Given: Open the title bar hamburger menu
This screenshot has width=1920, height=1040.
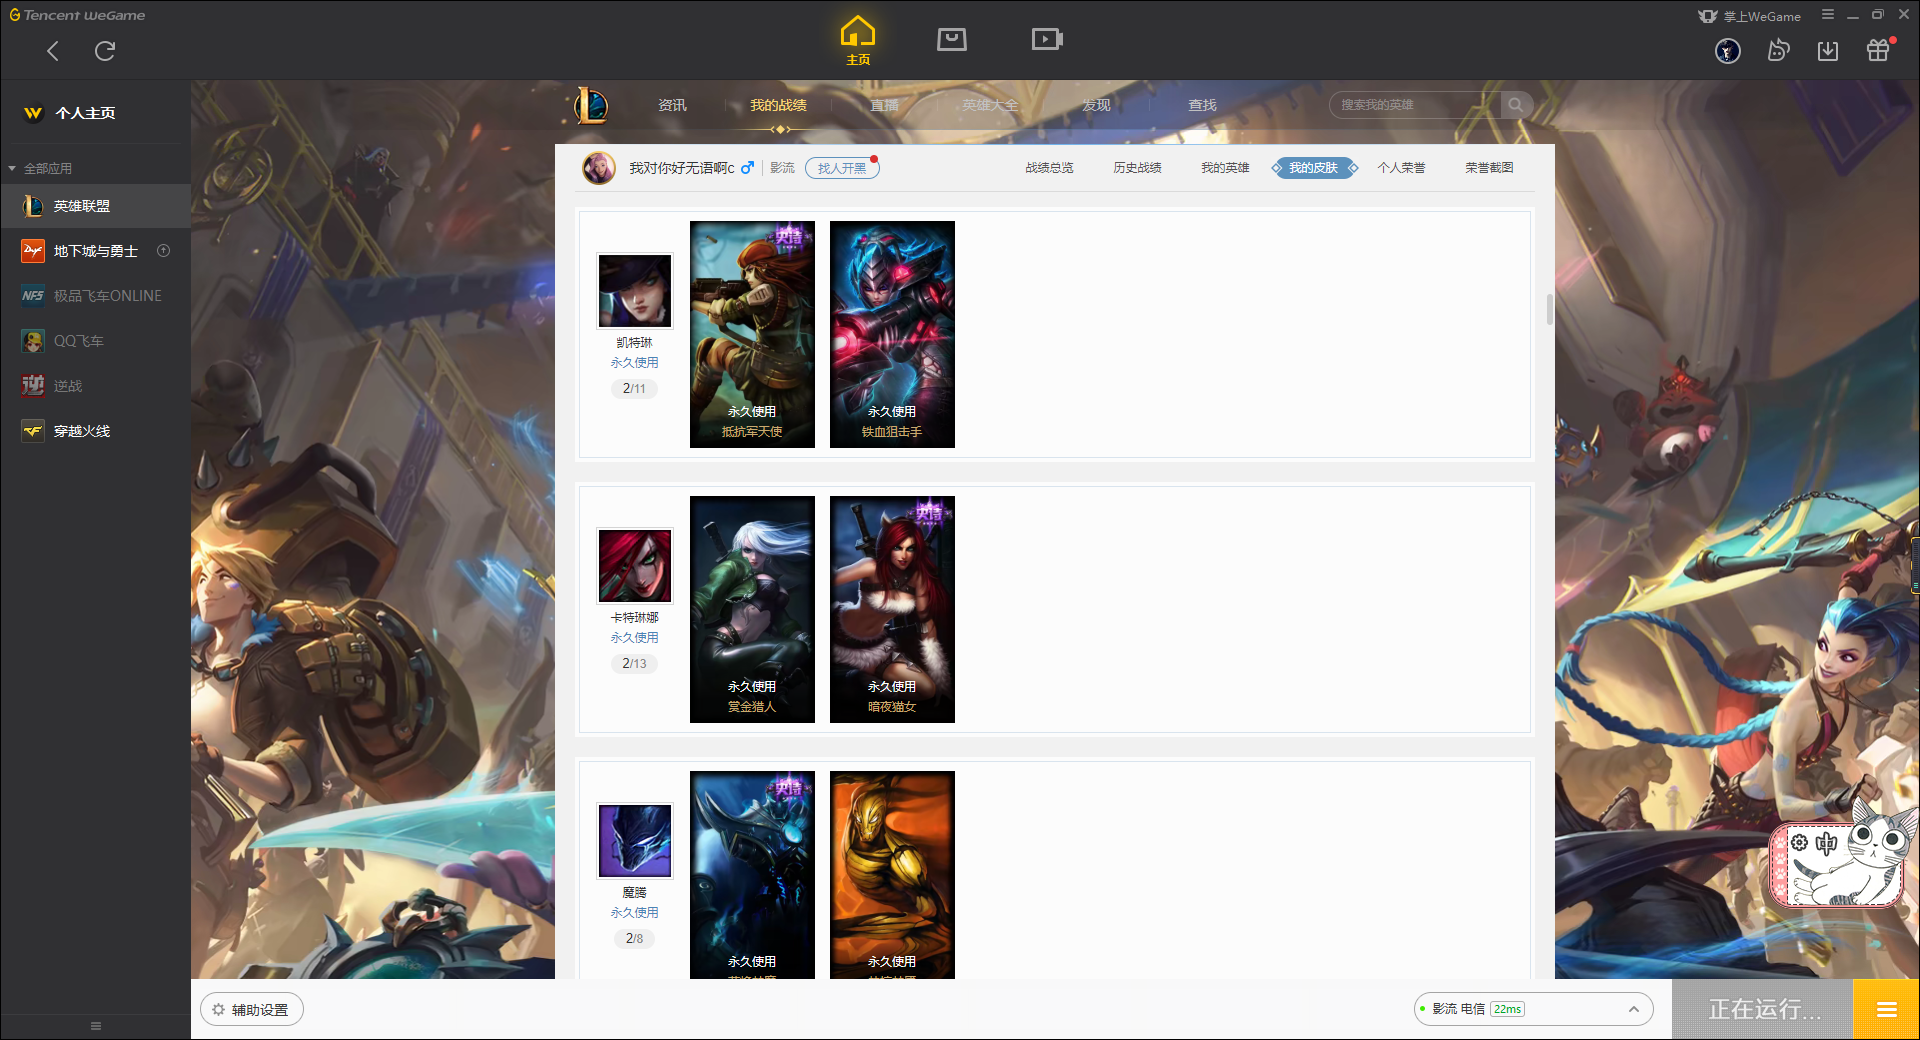Looking at the screenshot, I should (x=1828, y=15).
